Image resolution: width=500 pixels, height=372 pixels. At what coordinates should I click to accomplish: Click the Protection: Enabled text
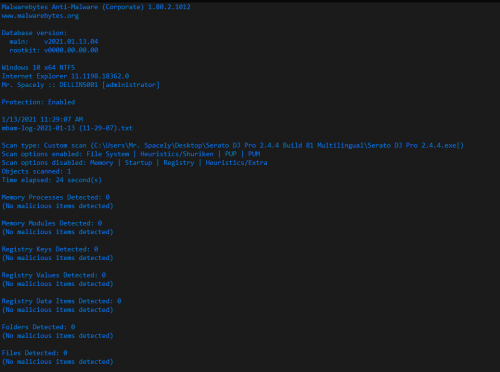38,102
